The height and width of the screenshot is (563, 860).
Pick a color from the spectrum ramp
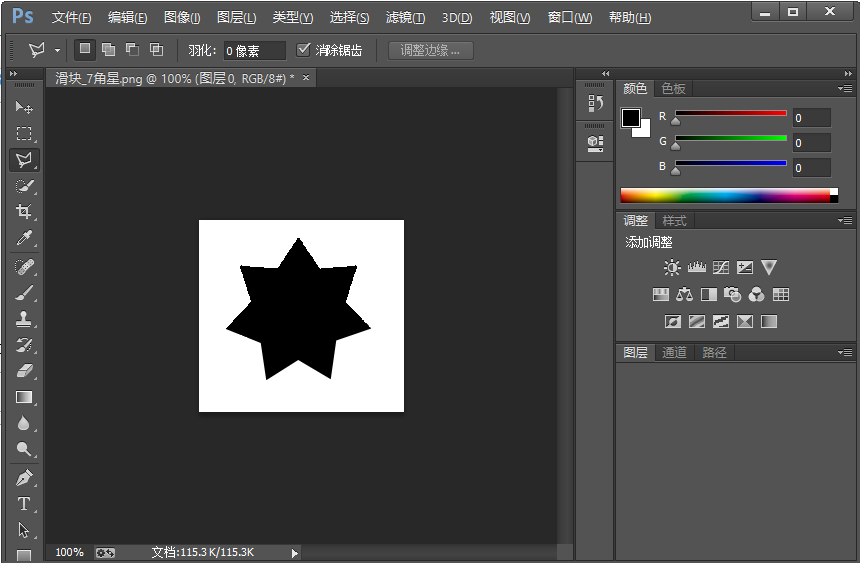pyautogui.click(x=729, y=195)
